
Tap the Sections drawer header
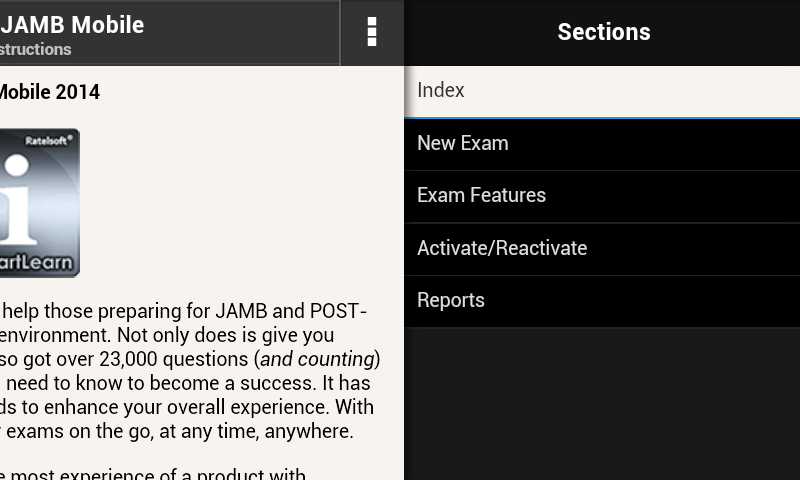(x=604, y=32)
